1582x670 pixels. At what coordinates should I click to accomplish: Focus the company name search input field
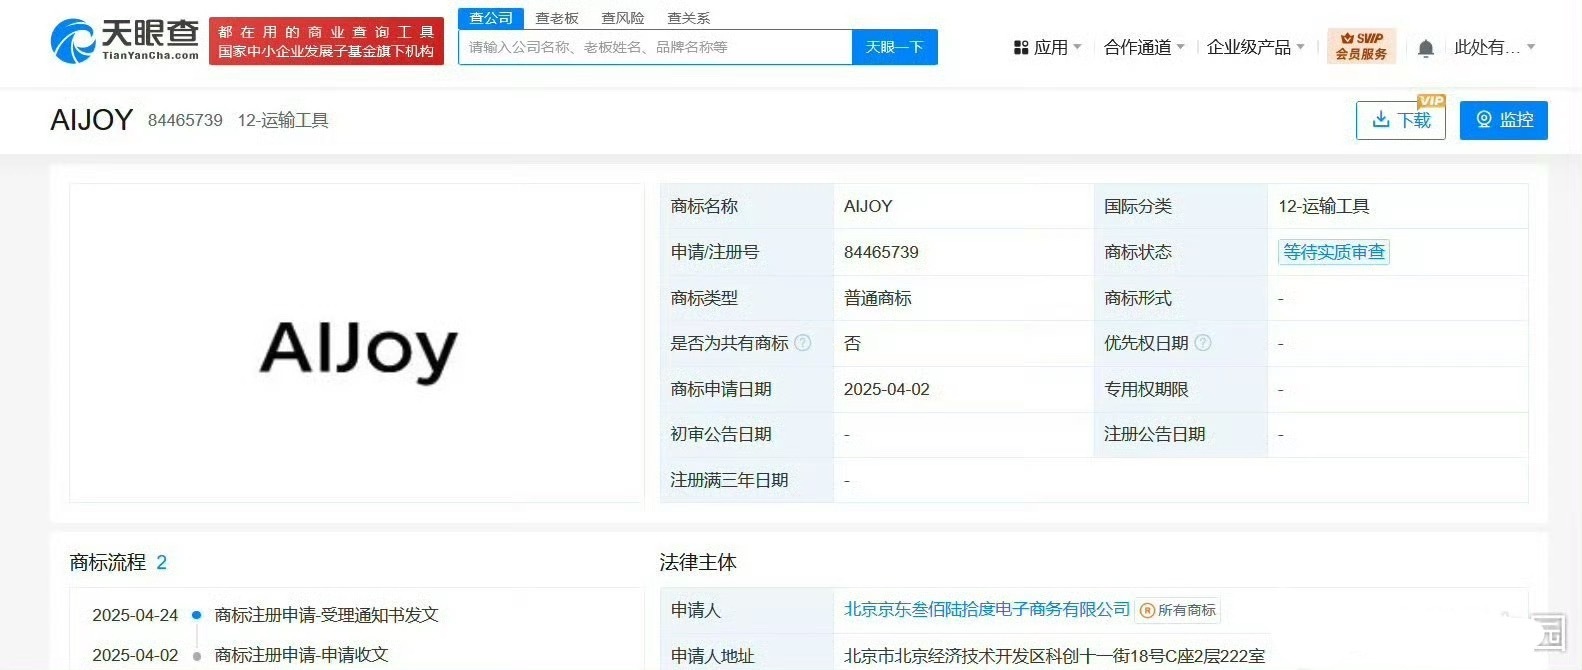coord(655,47)
